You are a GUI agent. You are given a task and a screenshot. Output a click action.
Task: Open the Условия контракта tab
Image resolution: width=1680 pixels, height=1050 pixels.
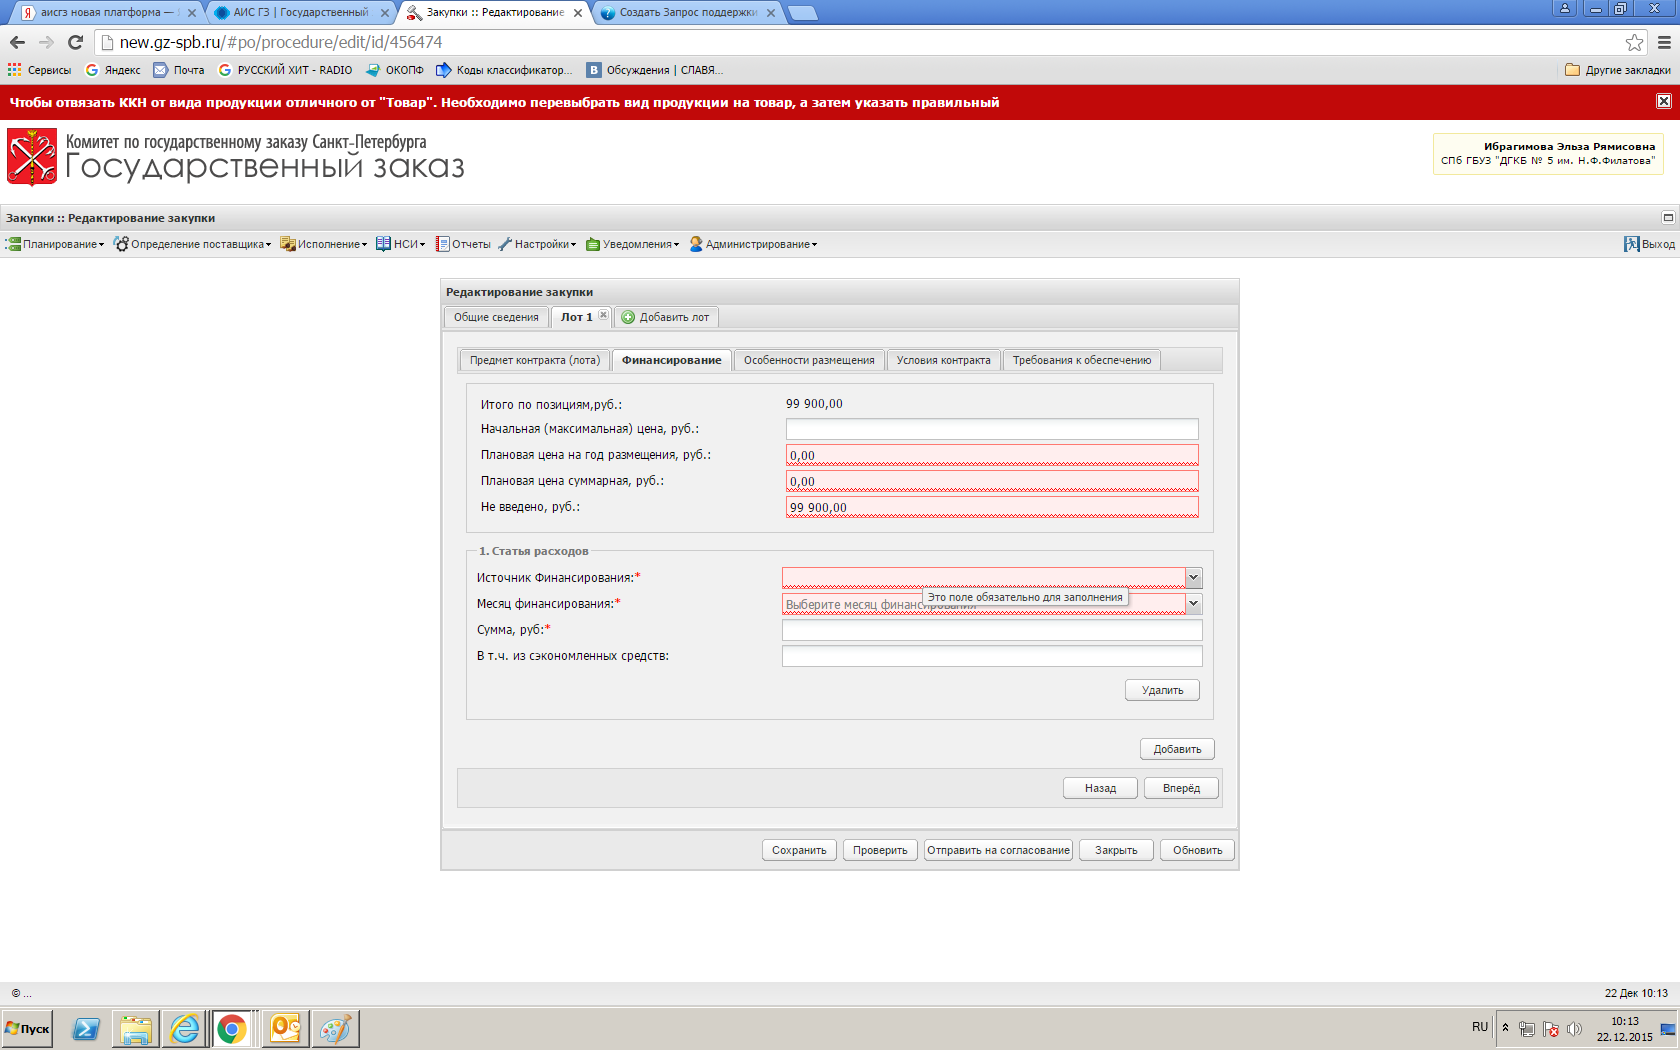pos(943,360)
